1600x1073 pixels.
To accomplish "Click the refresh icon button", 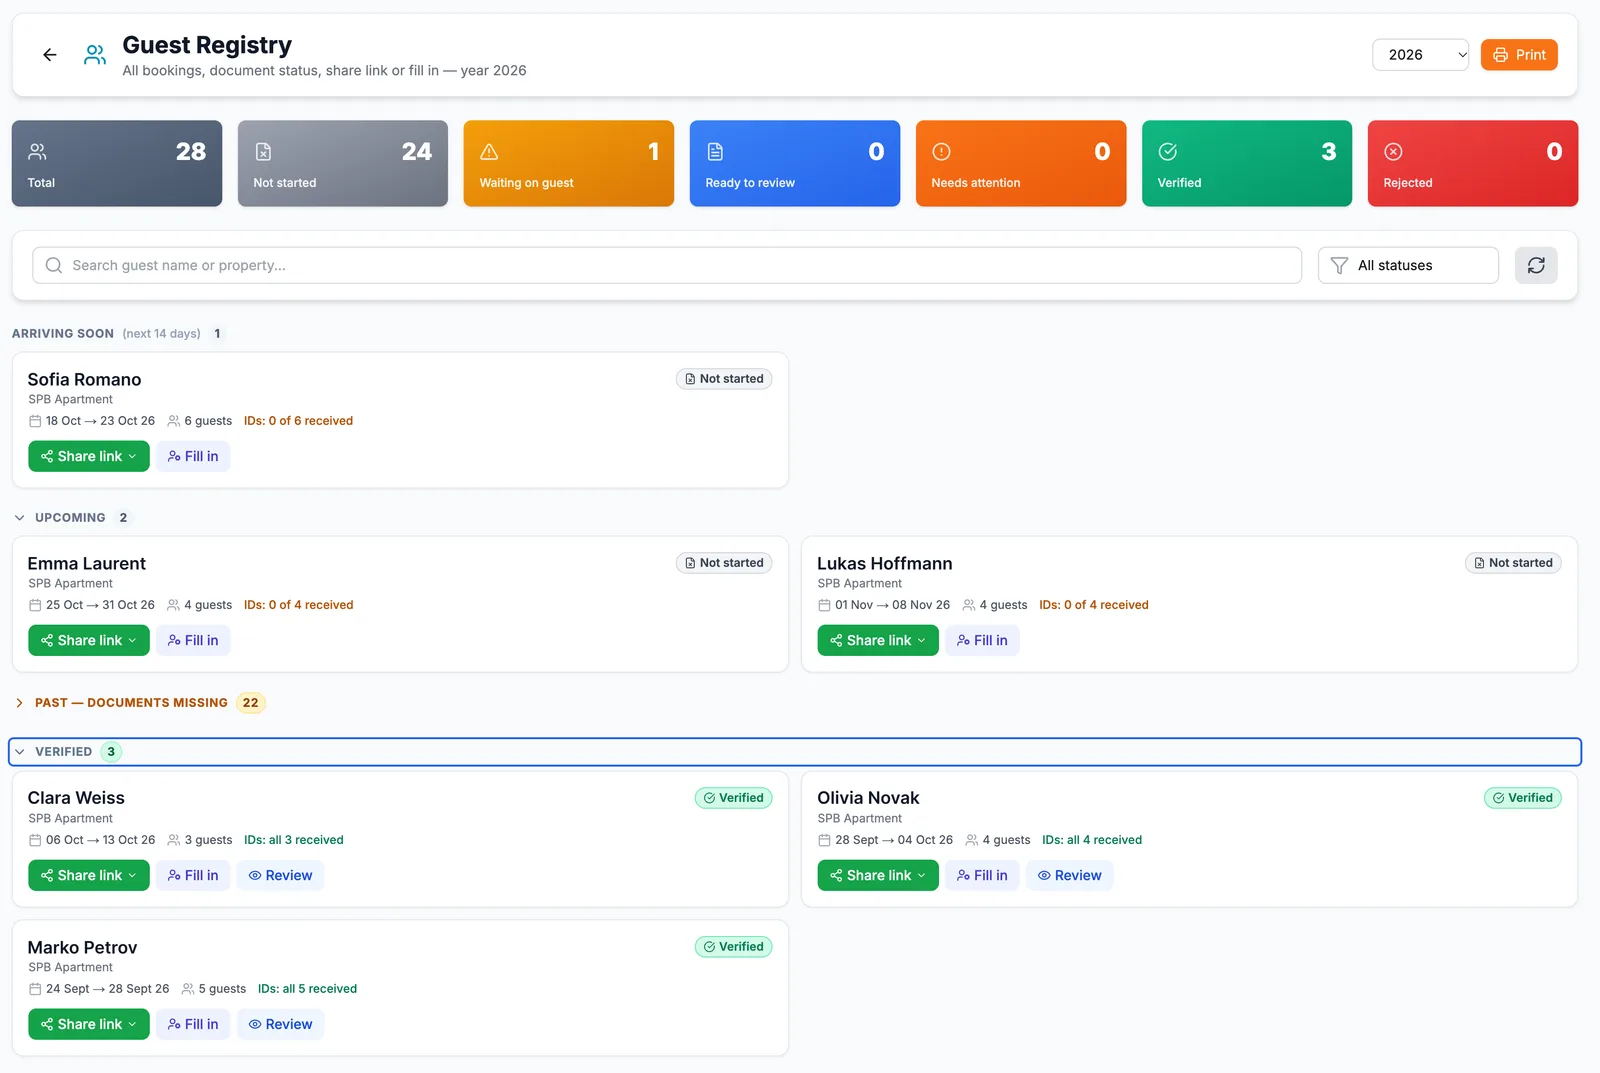I will [1536, 265].
